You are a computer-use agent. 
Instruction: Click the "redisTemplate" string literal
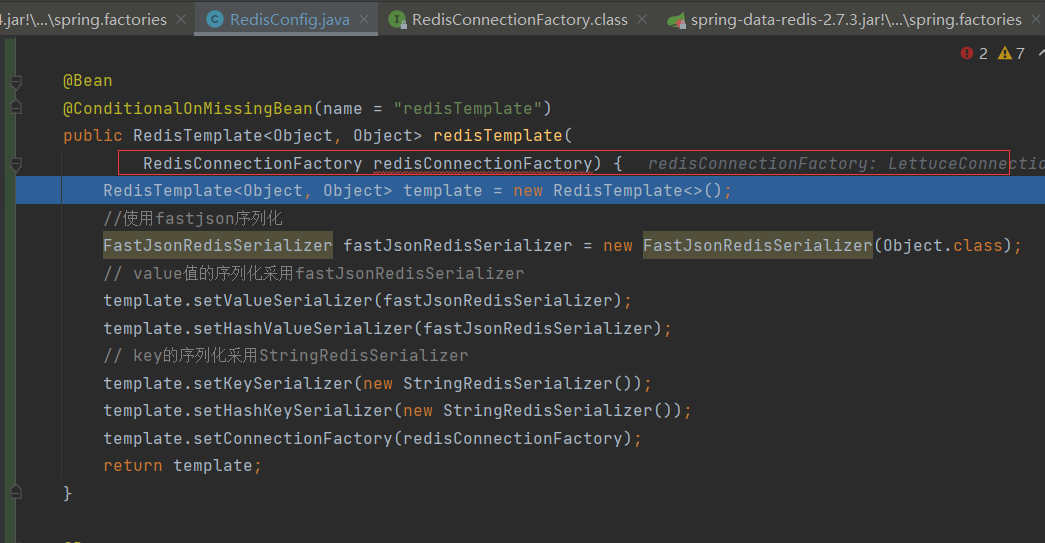pos(467,109)
